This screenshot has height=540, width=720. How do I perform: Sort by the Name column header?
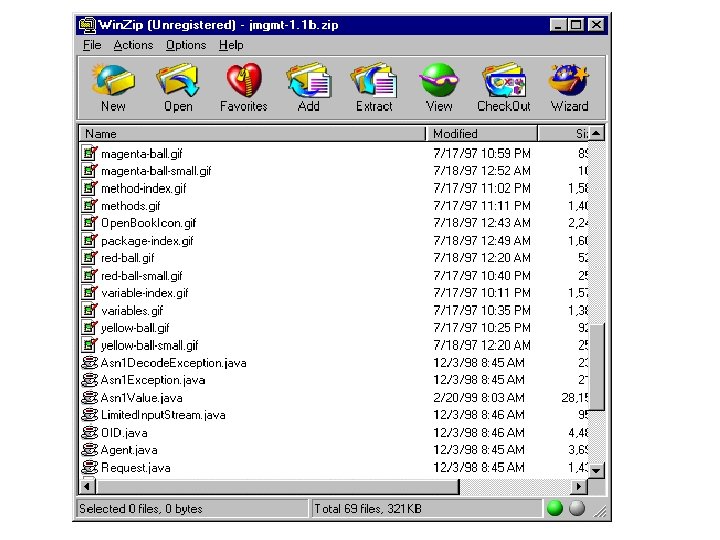(252, 134)
